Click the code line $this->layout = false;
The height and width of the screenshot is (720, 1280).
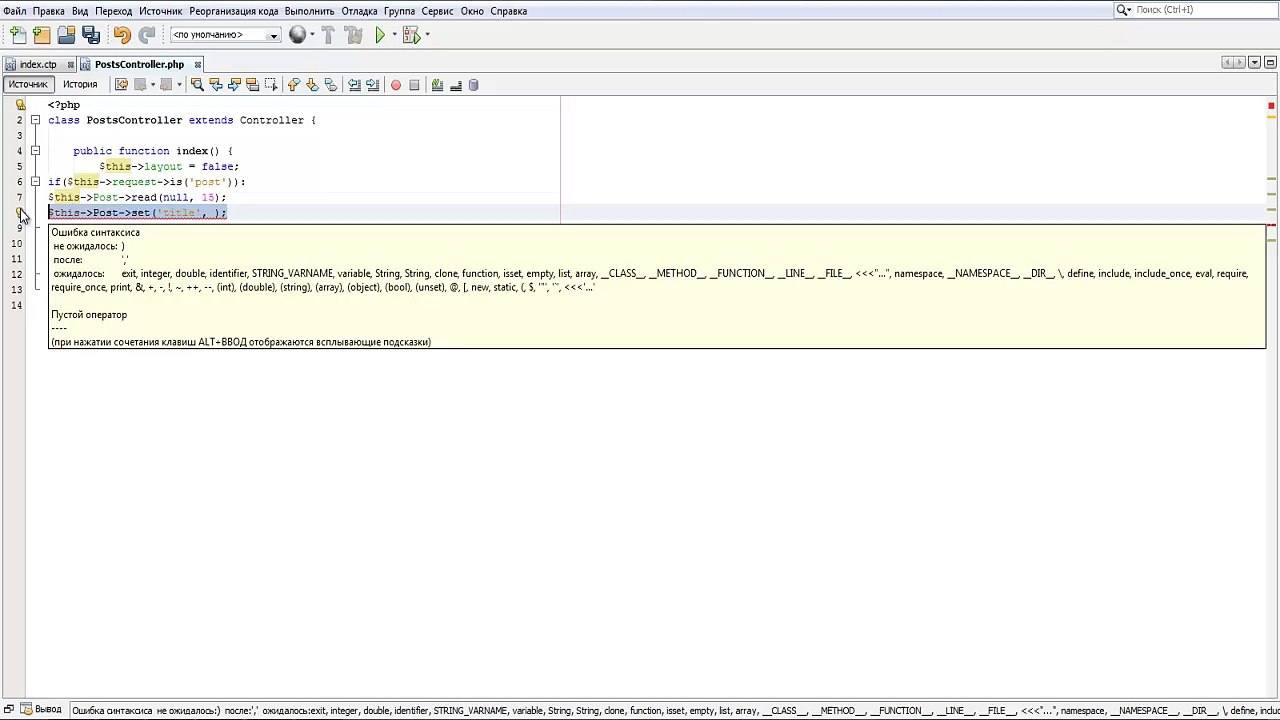(x=169, y=166)
